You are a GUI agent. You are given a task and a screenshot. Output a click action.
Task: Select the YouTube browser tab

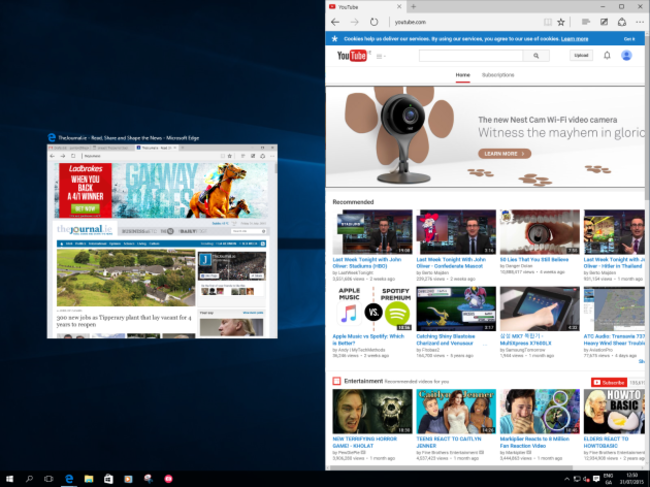365,7
